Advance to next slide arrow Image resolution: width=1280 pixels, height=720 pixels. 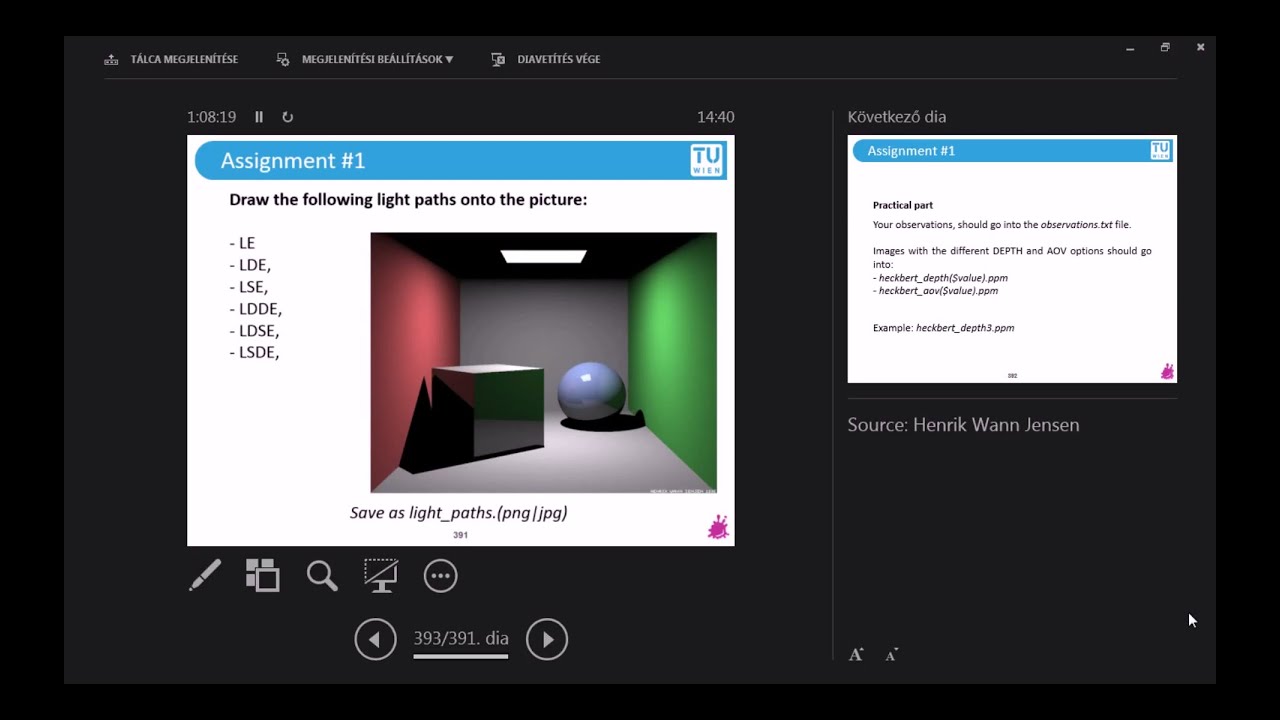point(547,639)
